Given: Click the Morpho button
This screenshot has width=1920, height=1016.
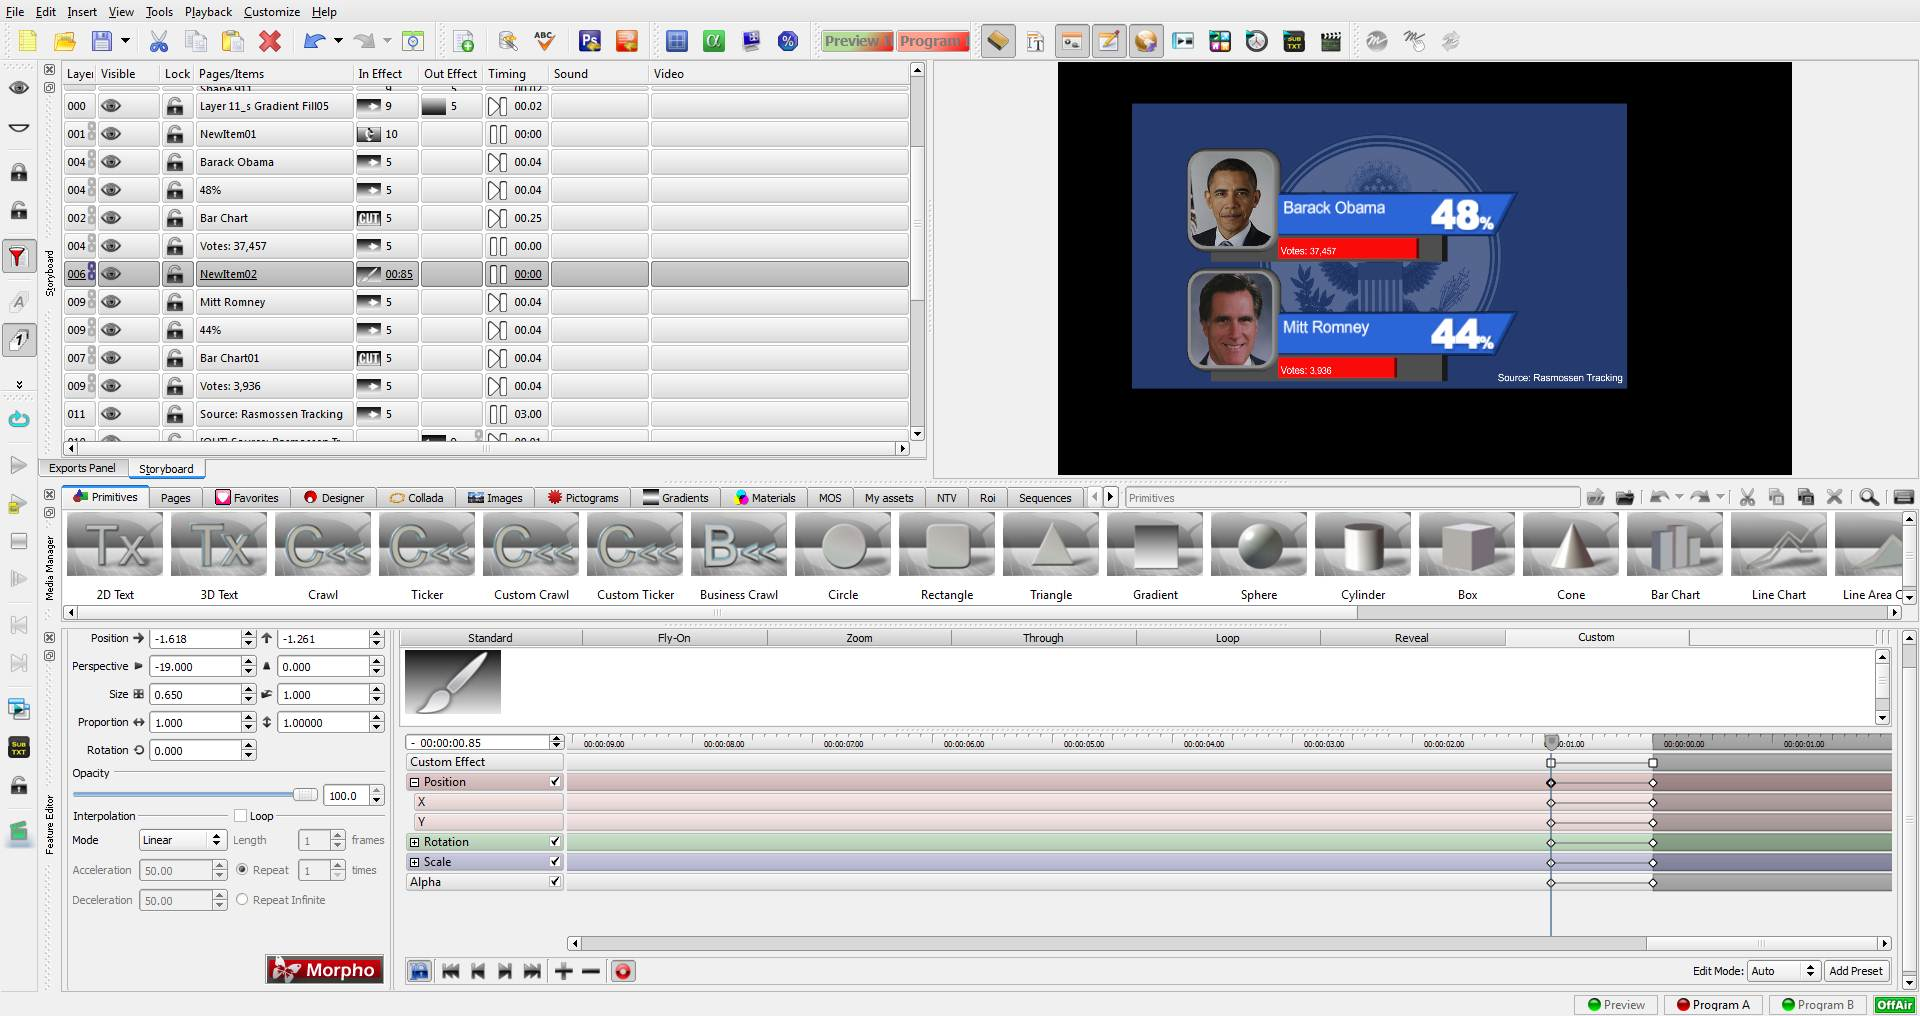Looking at the screenshot, I should click(325, 969).
